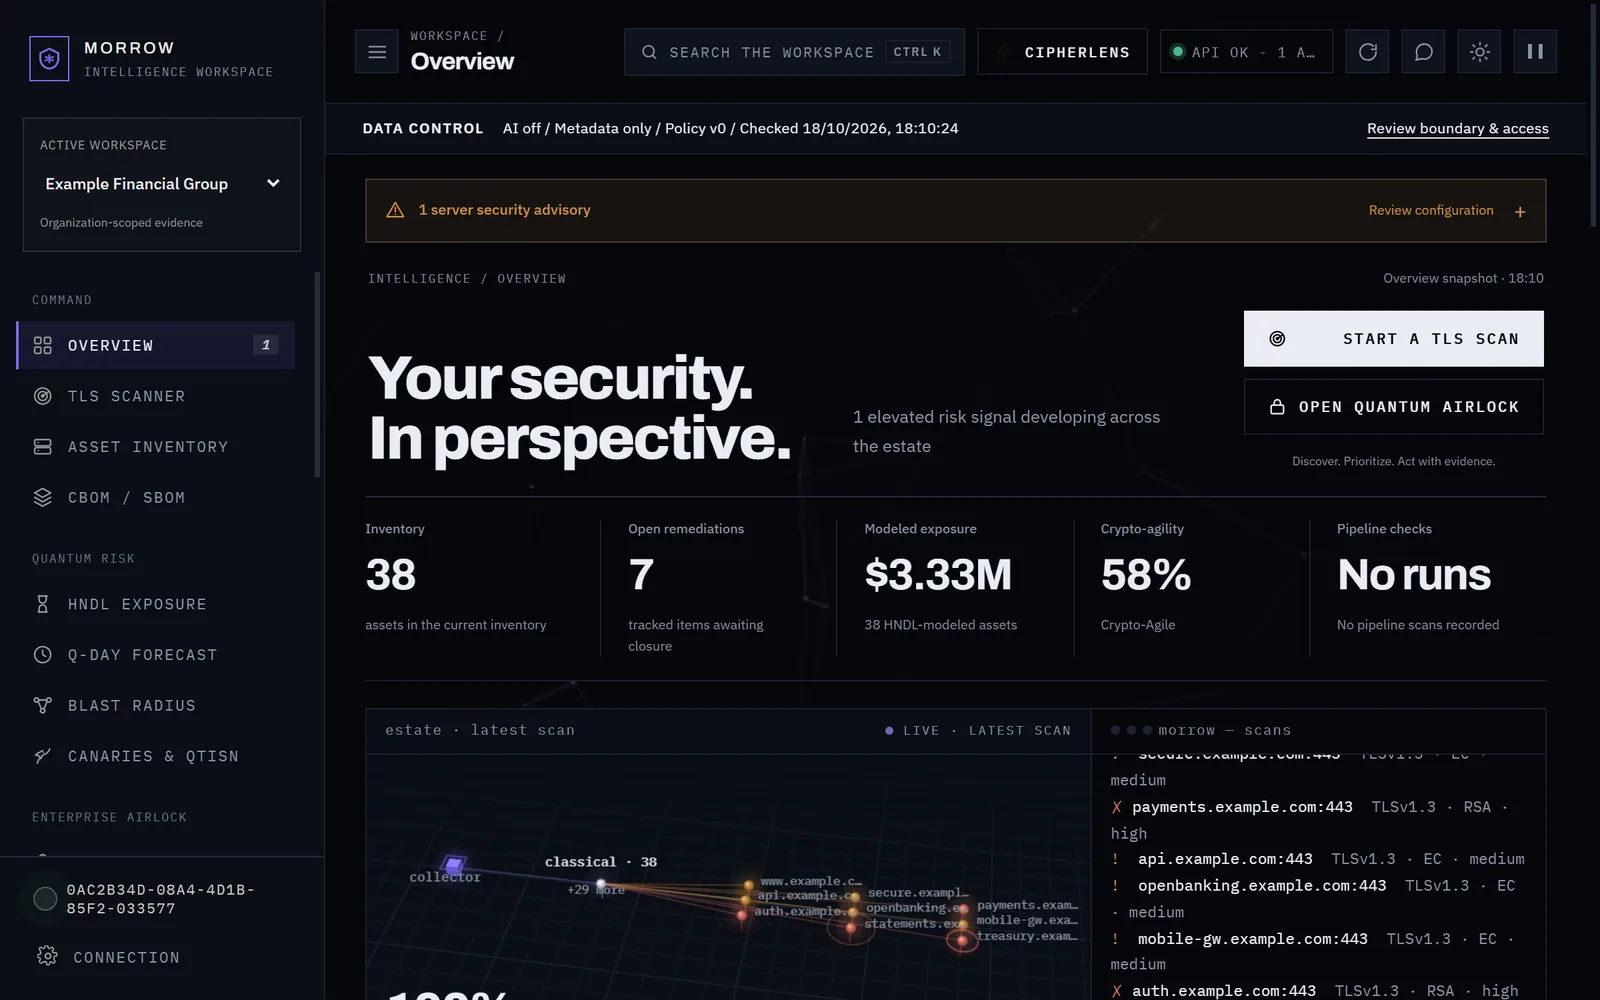
Task: Click the collector node in estate map
Action: click(453, 863)
